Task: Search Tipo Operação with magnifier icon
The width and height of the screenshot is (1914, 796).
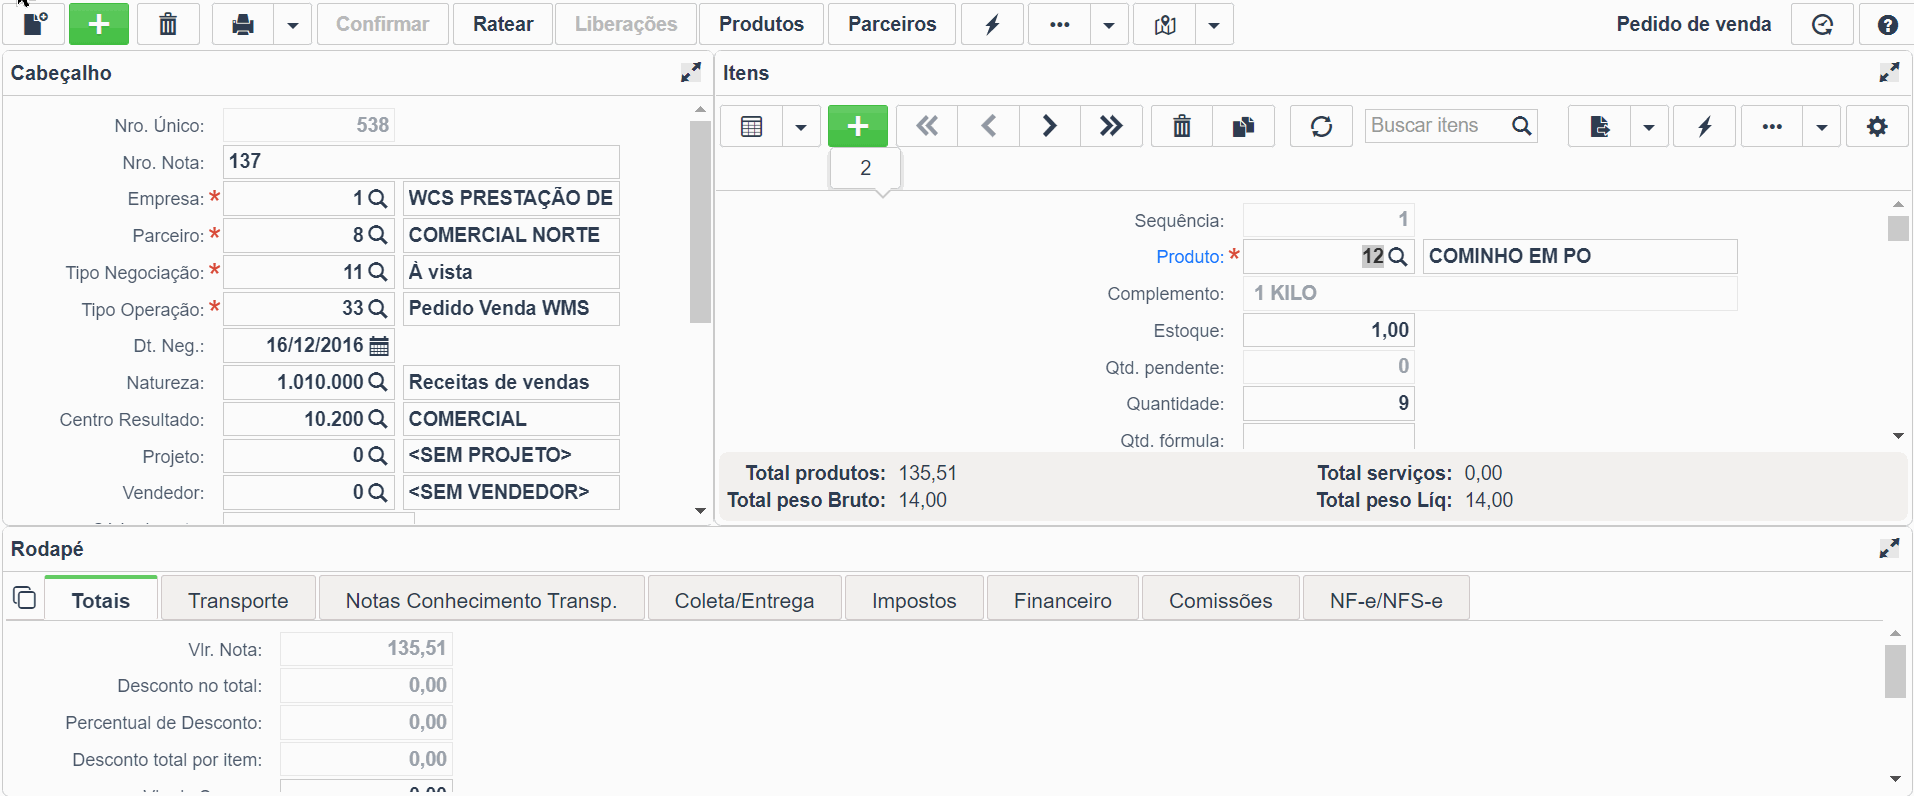Action: pyautogui.click(x=377, y=309)
